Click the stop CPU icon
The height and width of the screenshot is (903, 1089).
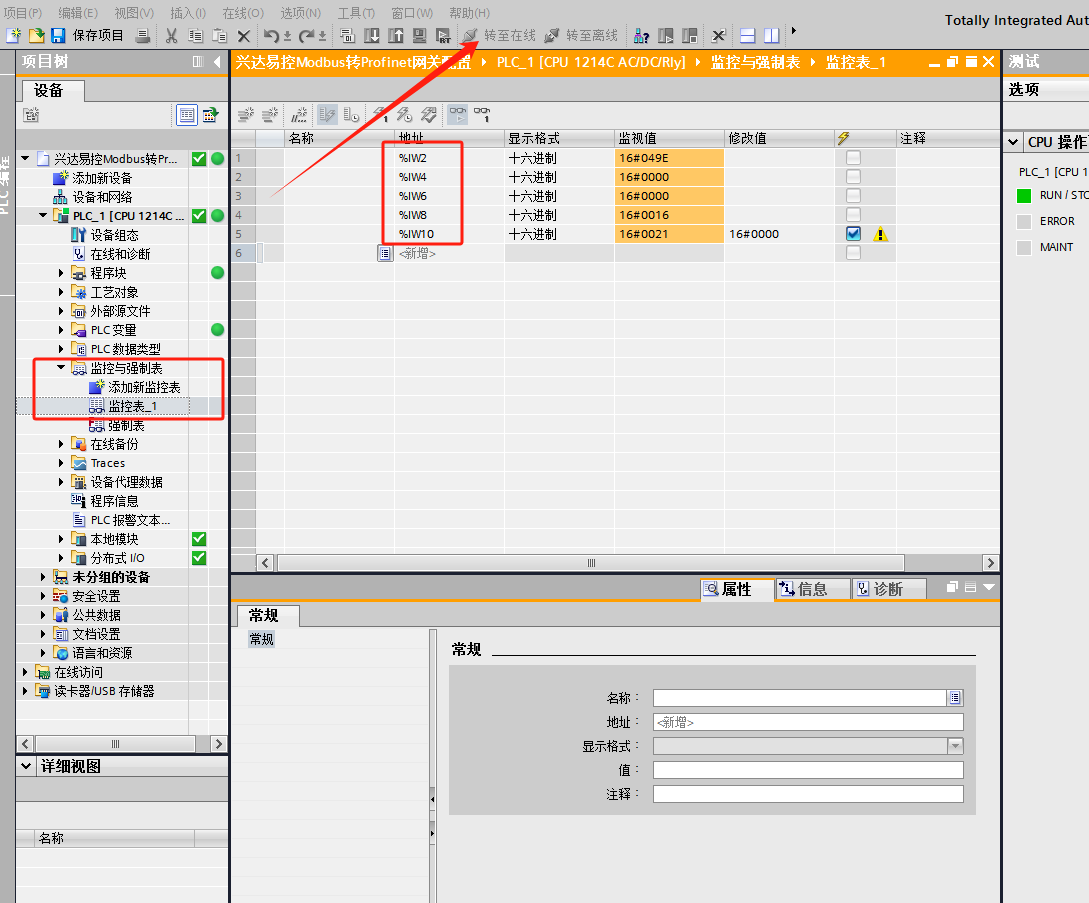click(689, 35)
